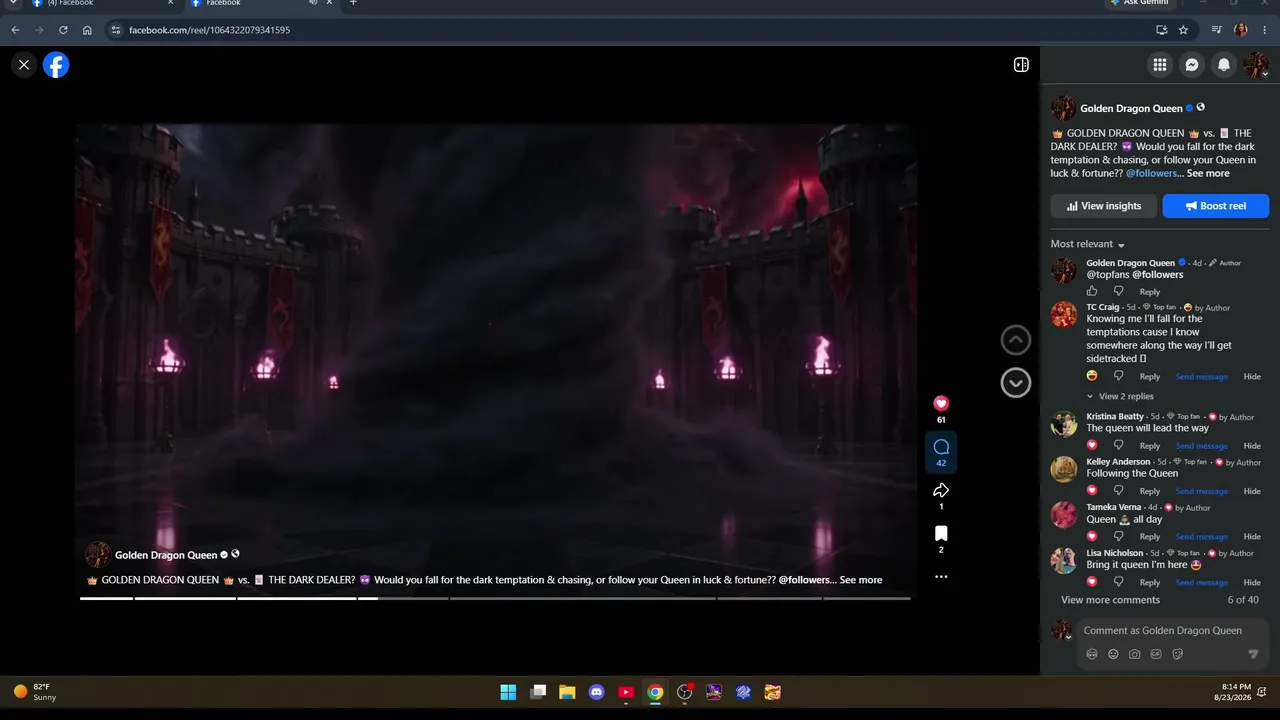The width and height of the screenshot is (1280, 720).
Task: Open the reel's three-dot more options
Action: click(x=941, y=577)
